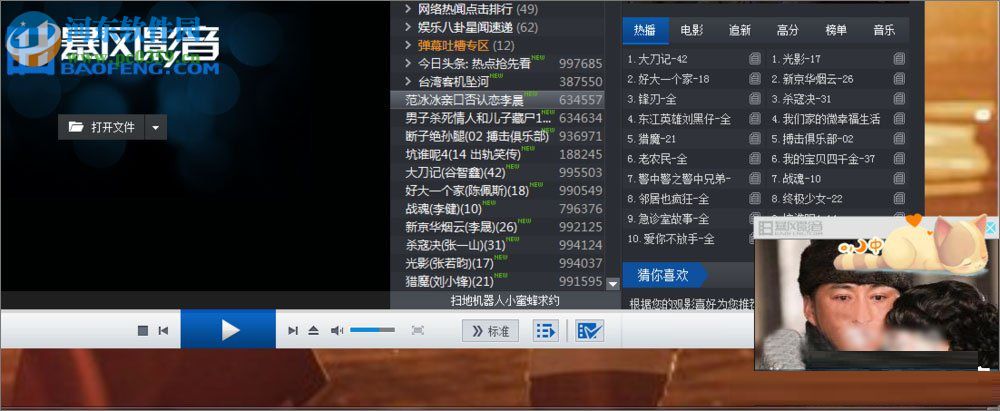The height and width of the screenshot is (411, 1000).
Task: Click the 标准 mode button
Action: pyautogui.click(x=490, y=331)
